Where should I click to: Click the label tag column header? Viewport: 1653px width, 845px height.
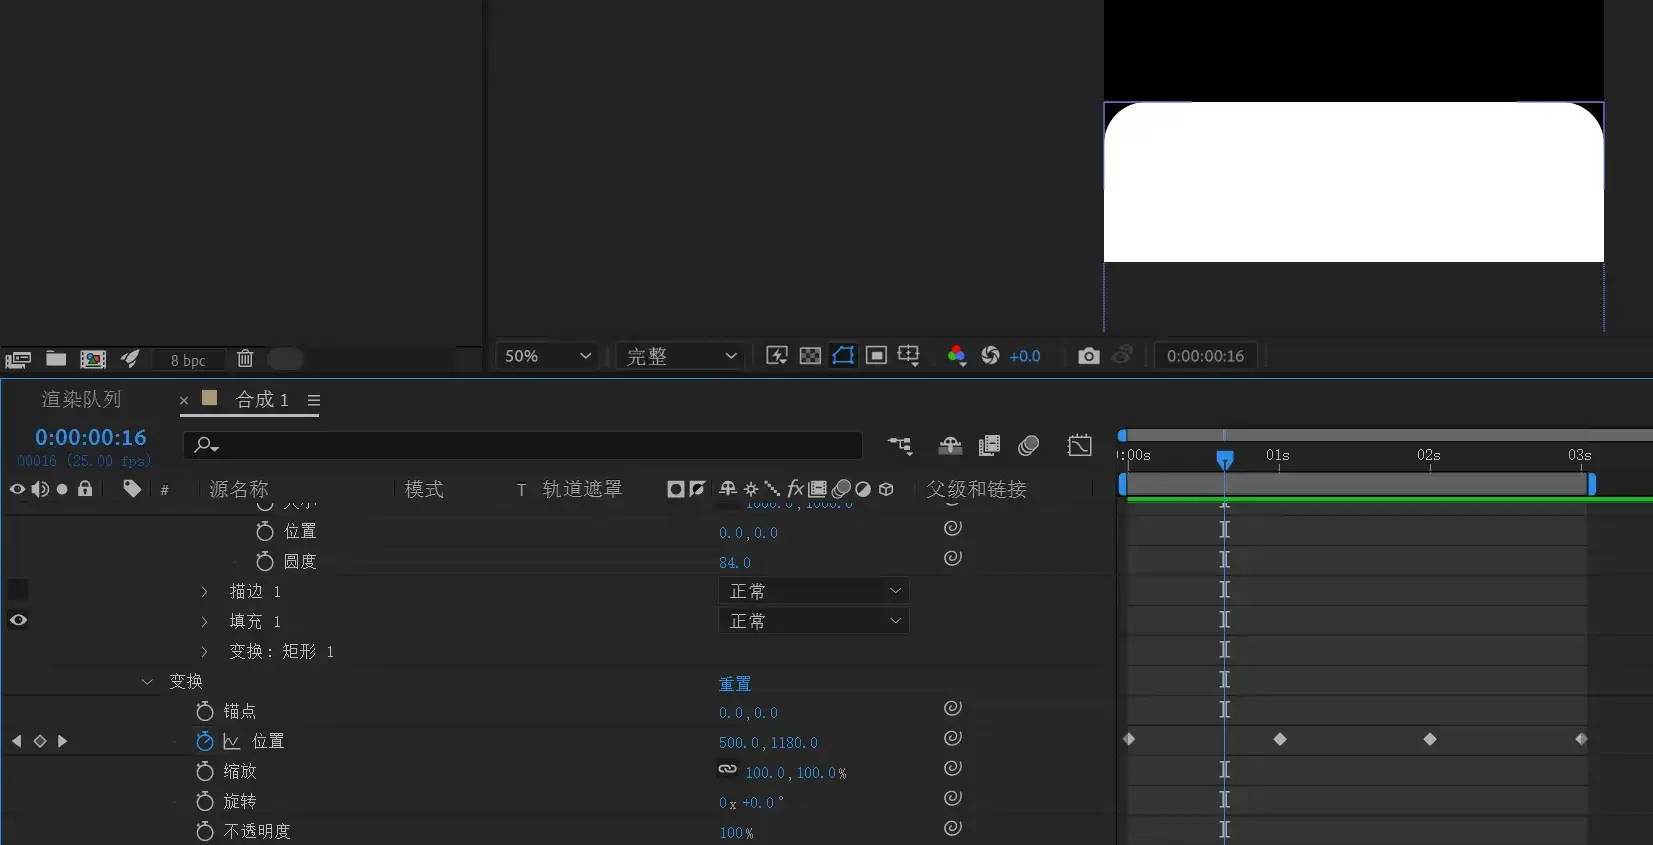coord(132,489)
